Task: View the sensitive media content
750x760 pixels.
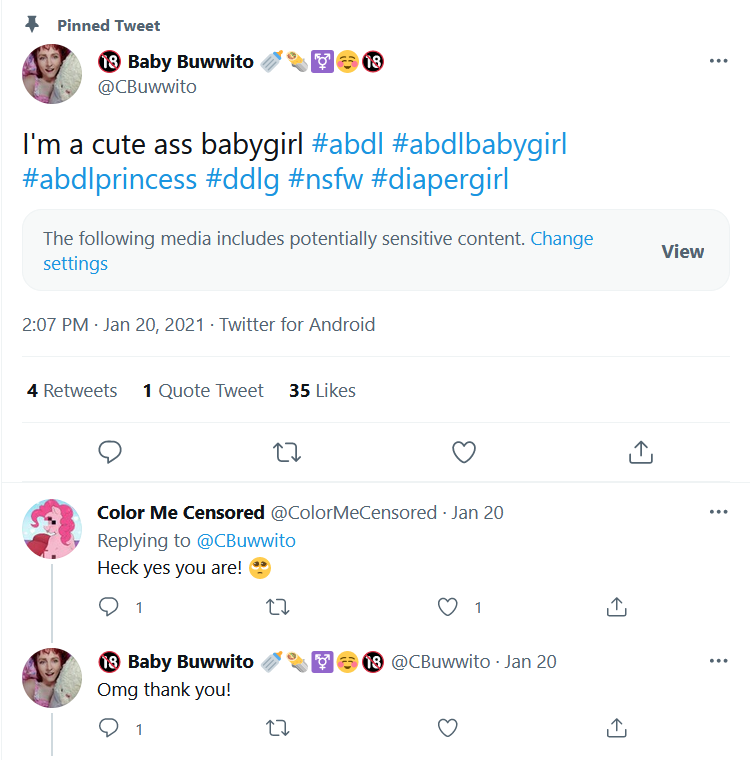Action: click(682, 252)
